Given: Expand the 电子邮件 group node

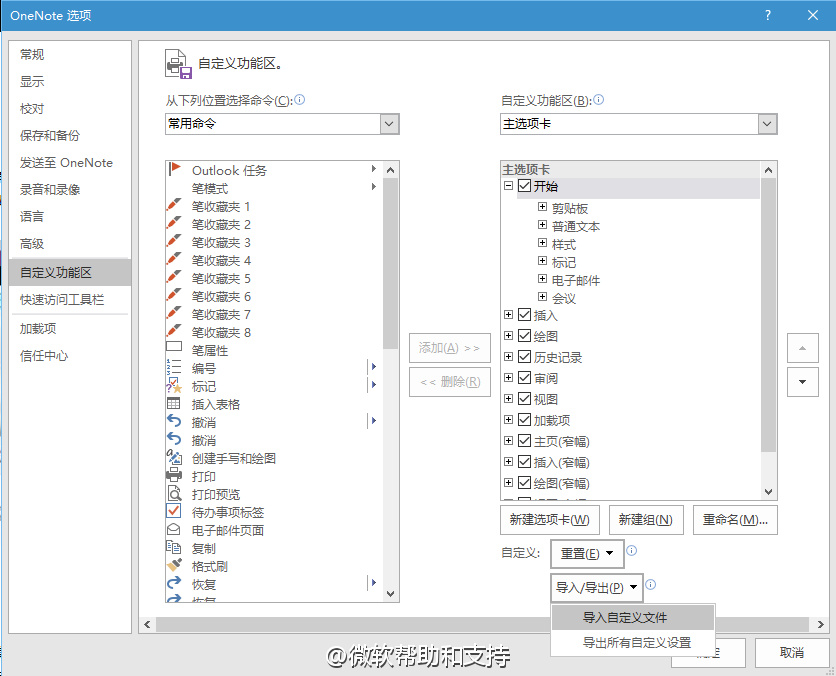Looking at the screenshot, I should (542, 279).
